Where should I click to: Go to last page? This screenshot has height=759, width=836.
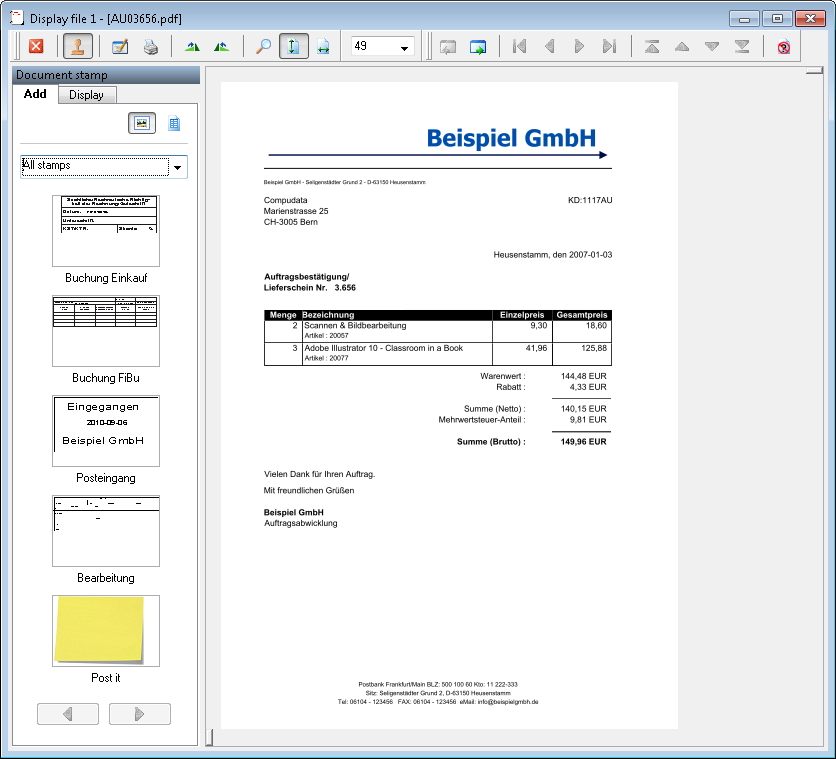pos(609,46)
